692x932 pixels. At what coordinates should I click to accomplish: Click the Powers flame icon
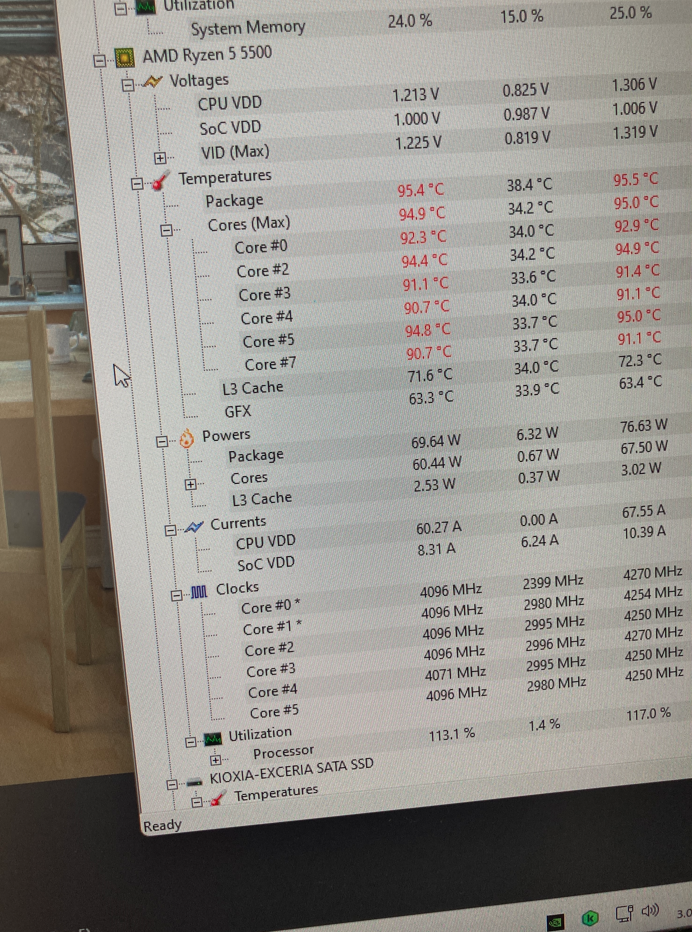pos(187,439)
